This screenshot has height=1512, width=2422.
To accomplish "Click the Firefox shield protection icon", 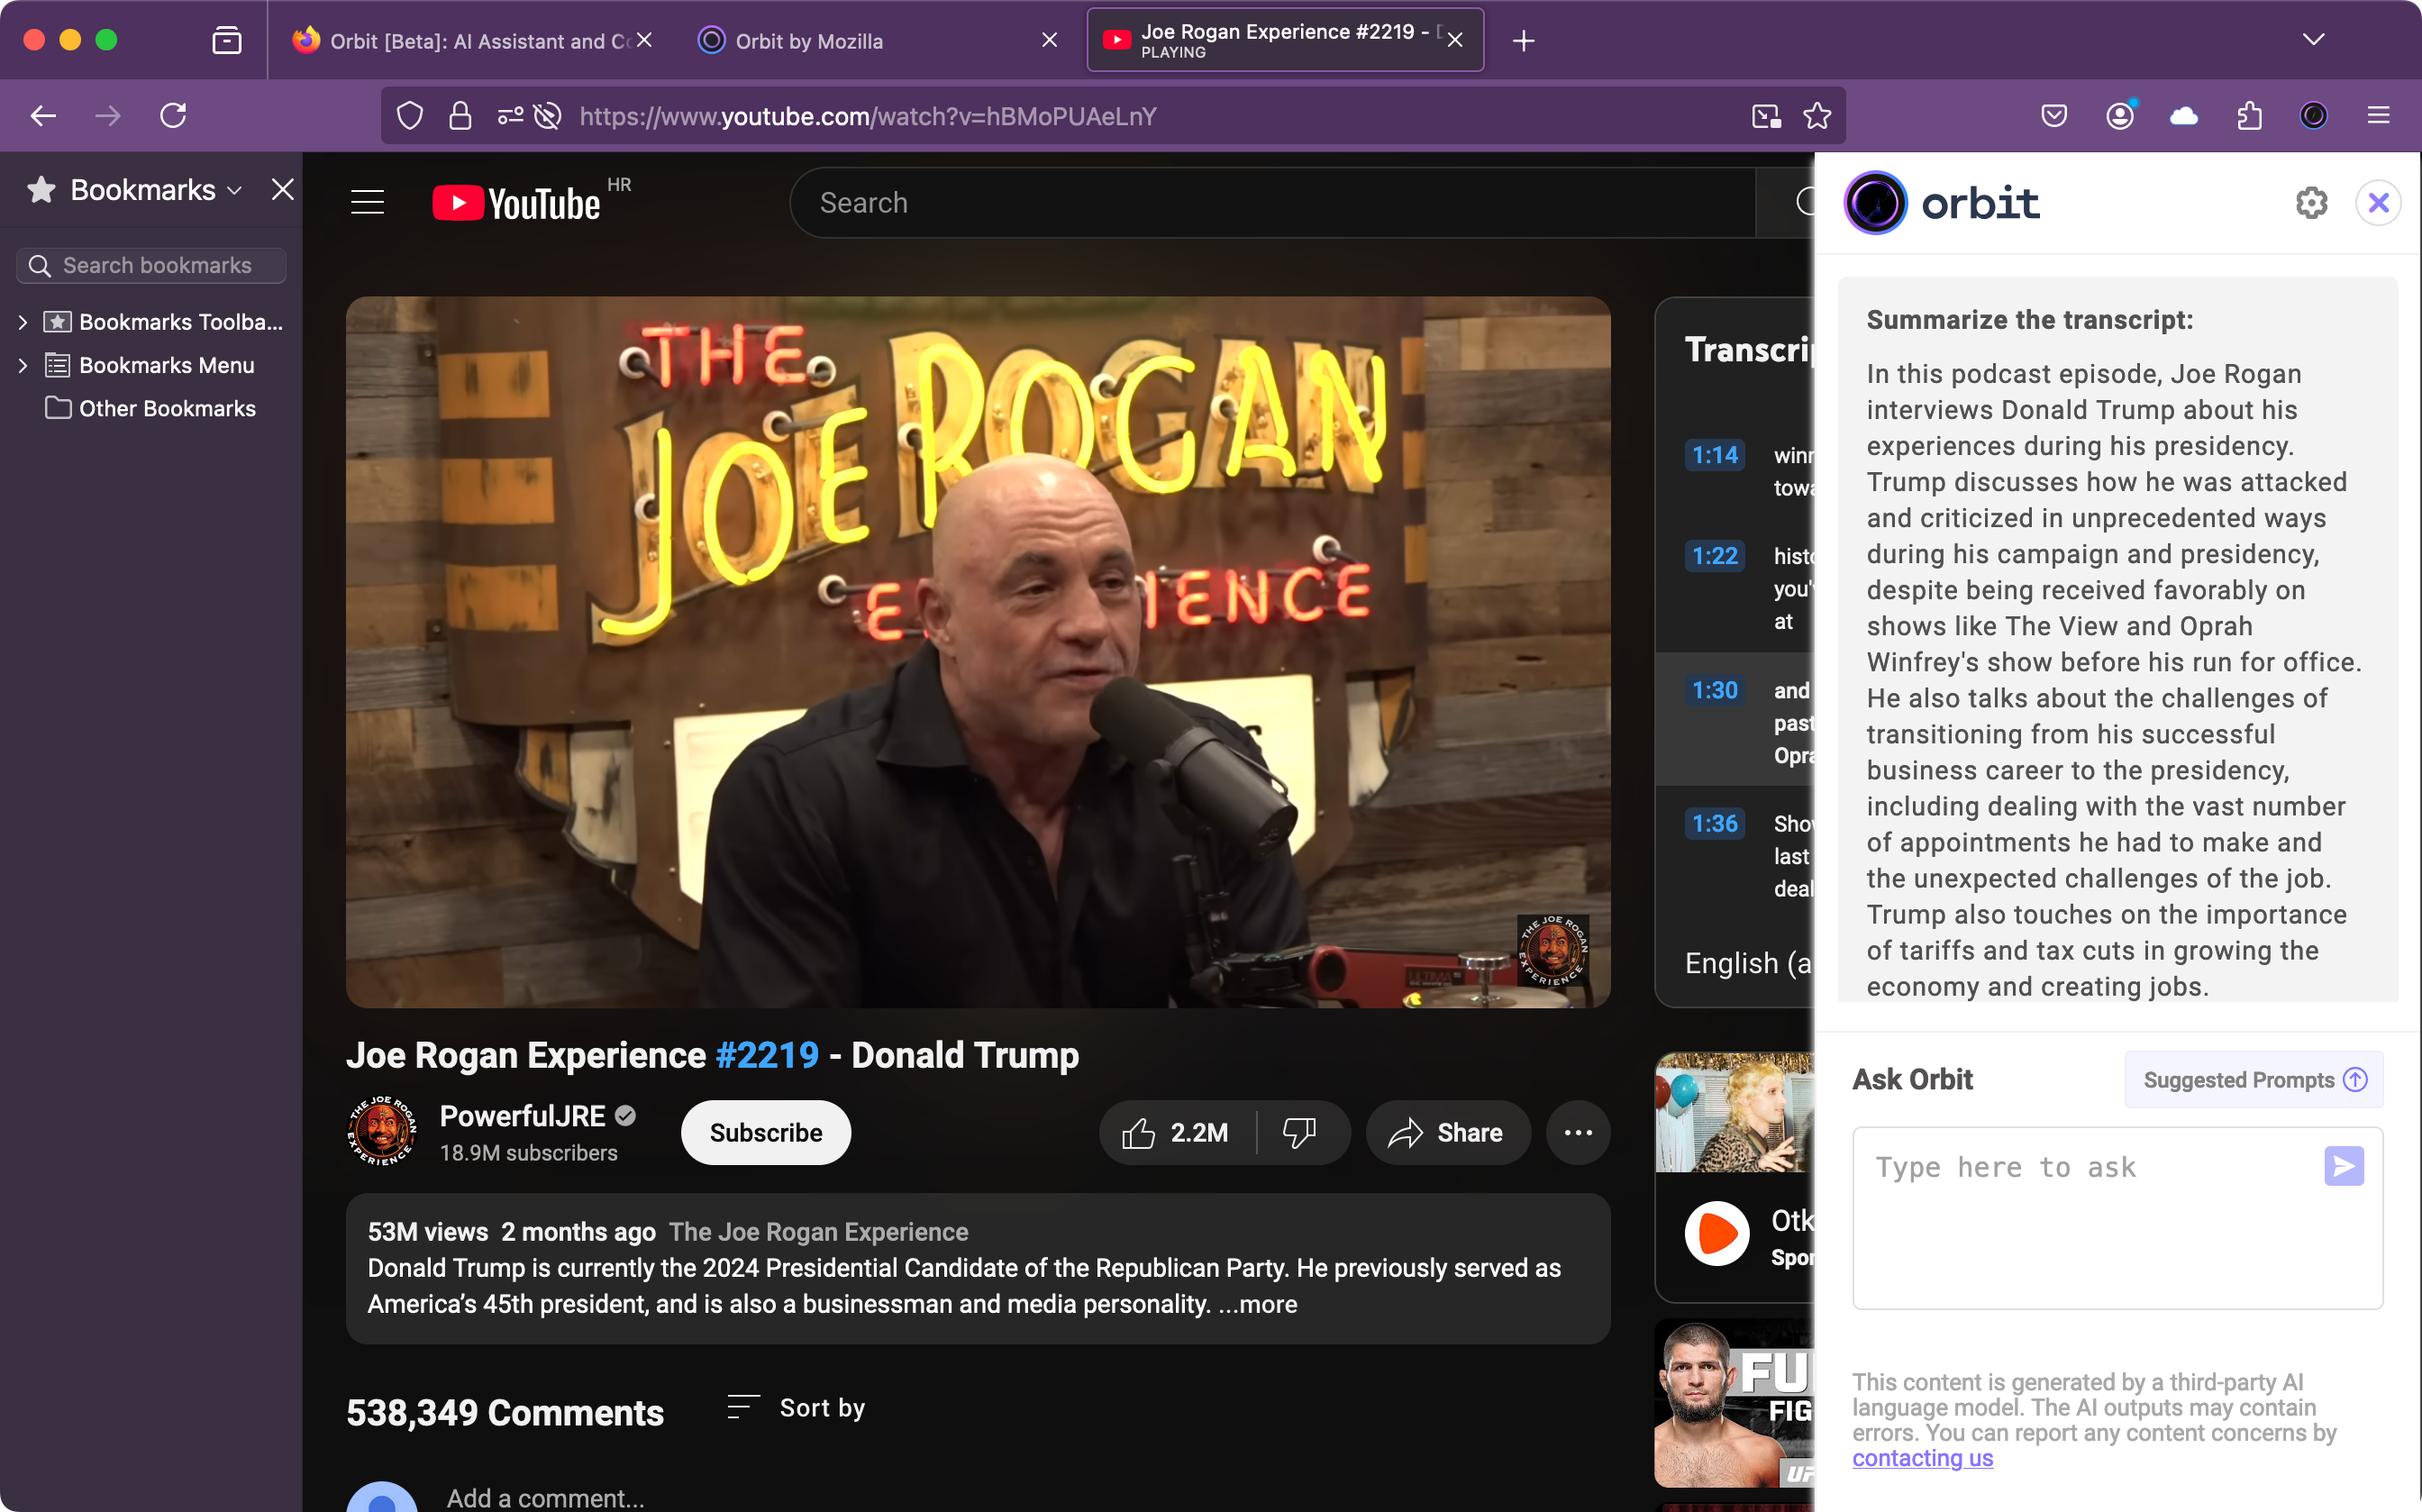I will pyautogui.click(x=409, y=117).
